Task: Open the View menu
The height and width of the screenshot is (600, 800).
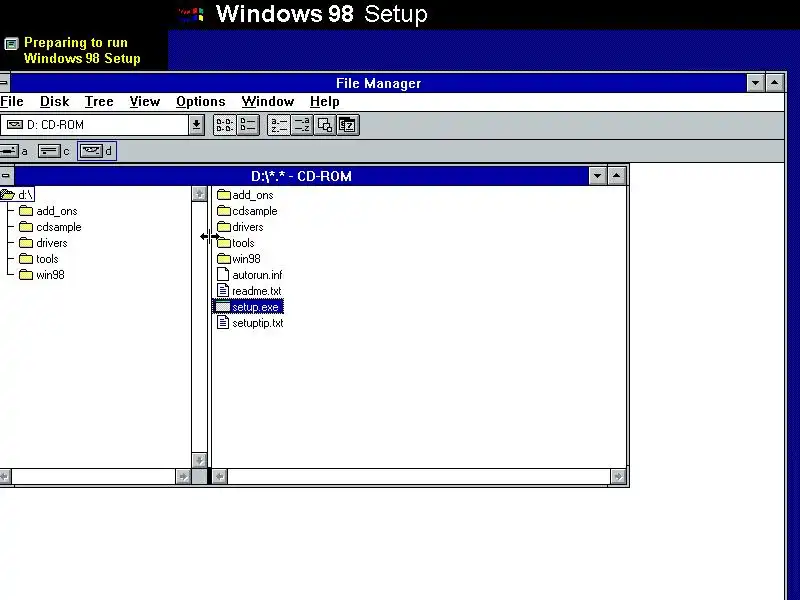Action: [144, 102]
